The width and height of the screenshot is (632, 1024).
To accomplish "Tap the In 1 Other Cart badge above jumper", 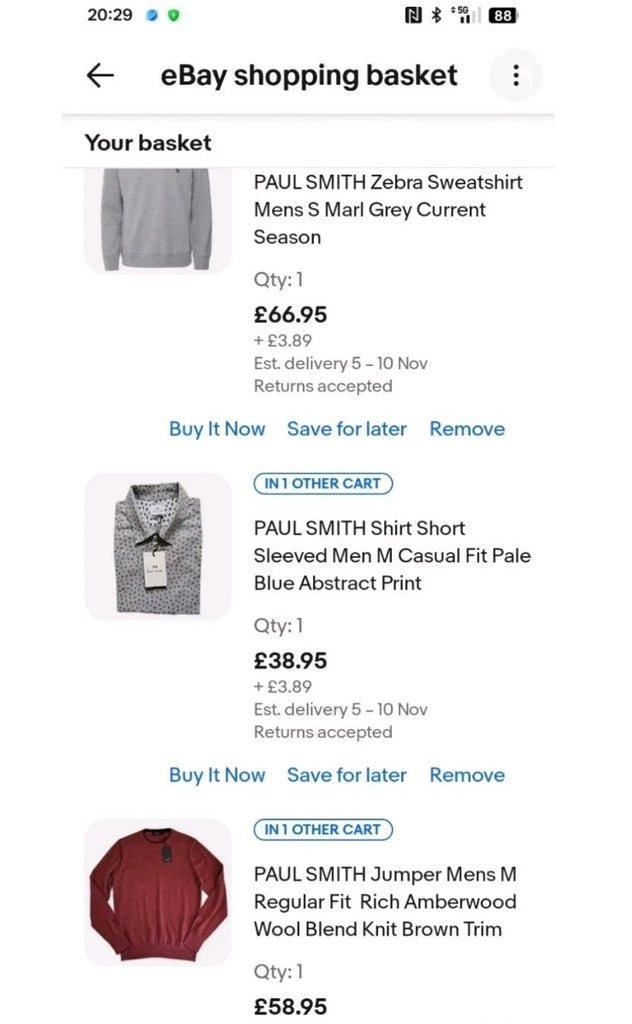I will tap(323, 830).
